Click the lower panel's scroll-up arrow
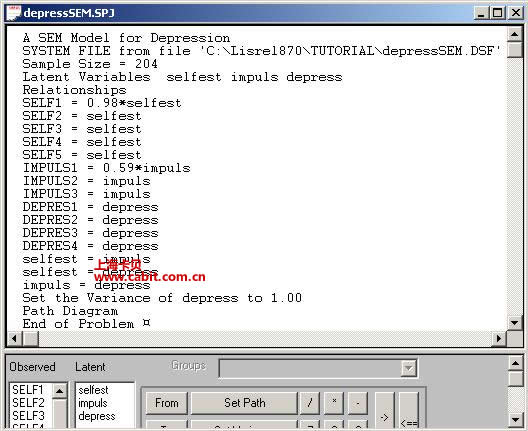The image size is (528, 431). [515, 363]
